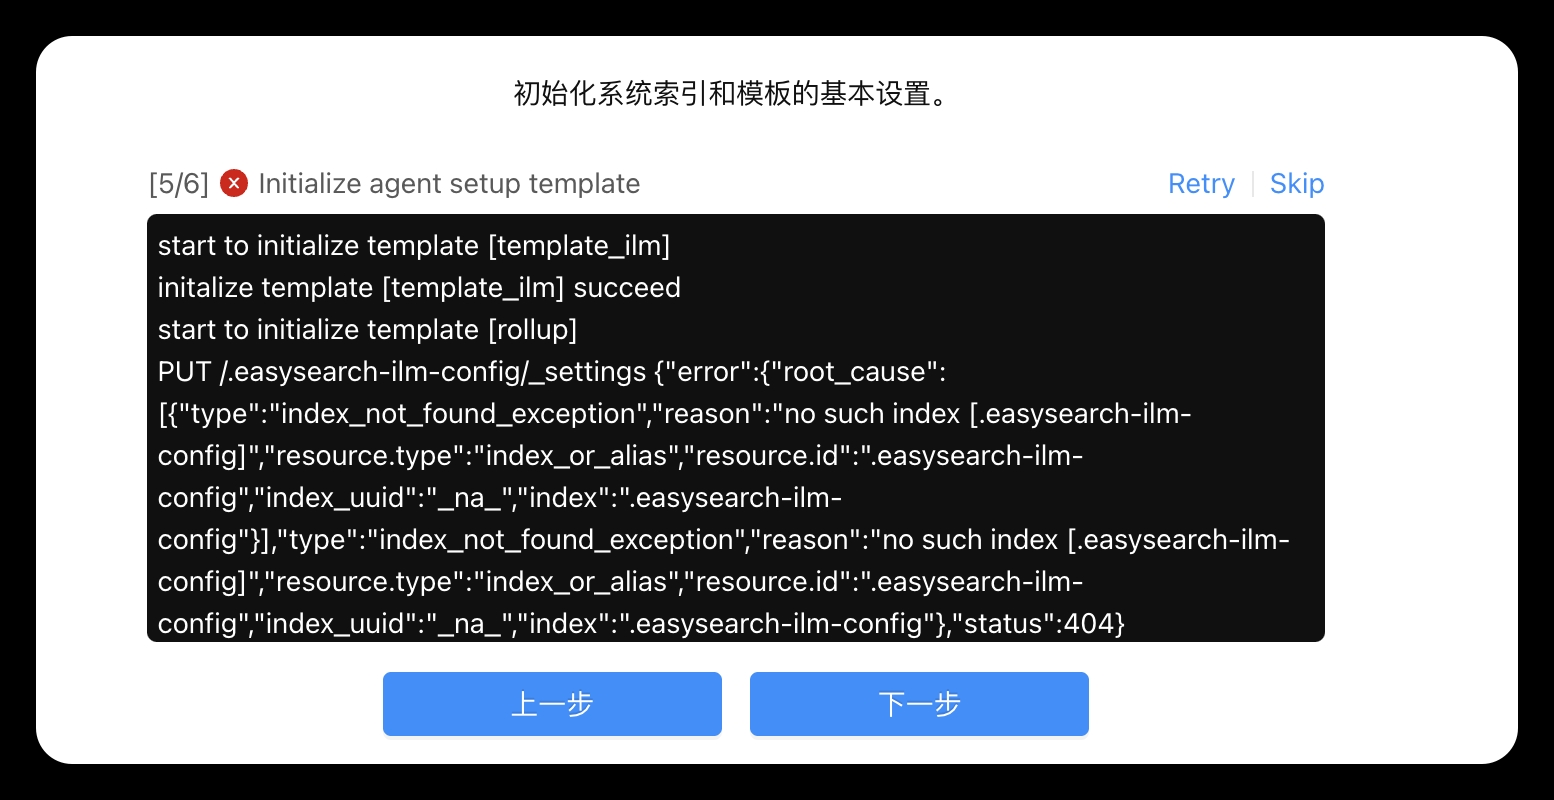Skip the failed initialization step

pos(1297,183)
